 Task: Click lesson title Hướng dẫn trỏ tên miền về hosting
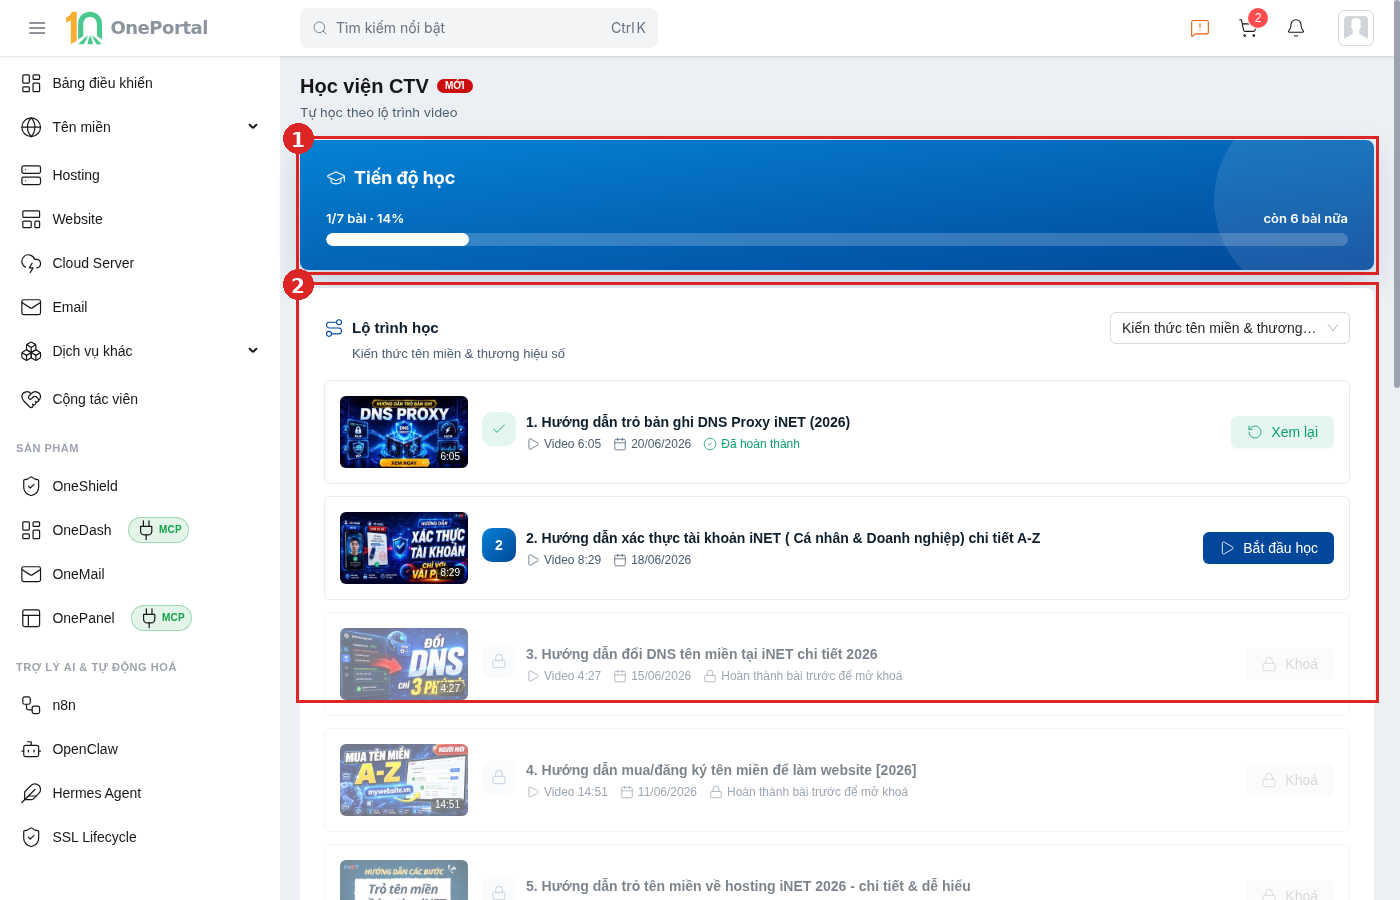[x=748, y=886]
